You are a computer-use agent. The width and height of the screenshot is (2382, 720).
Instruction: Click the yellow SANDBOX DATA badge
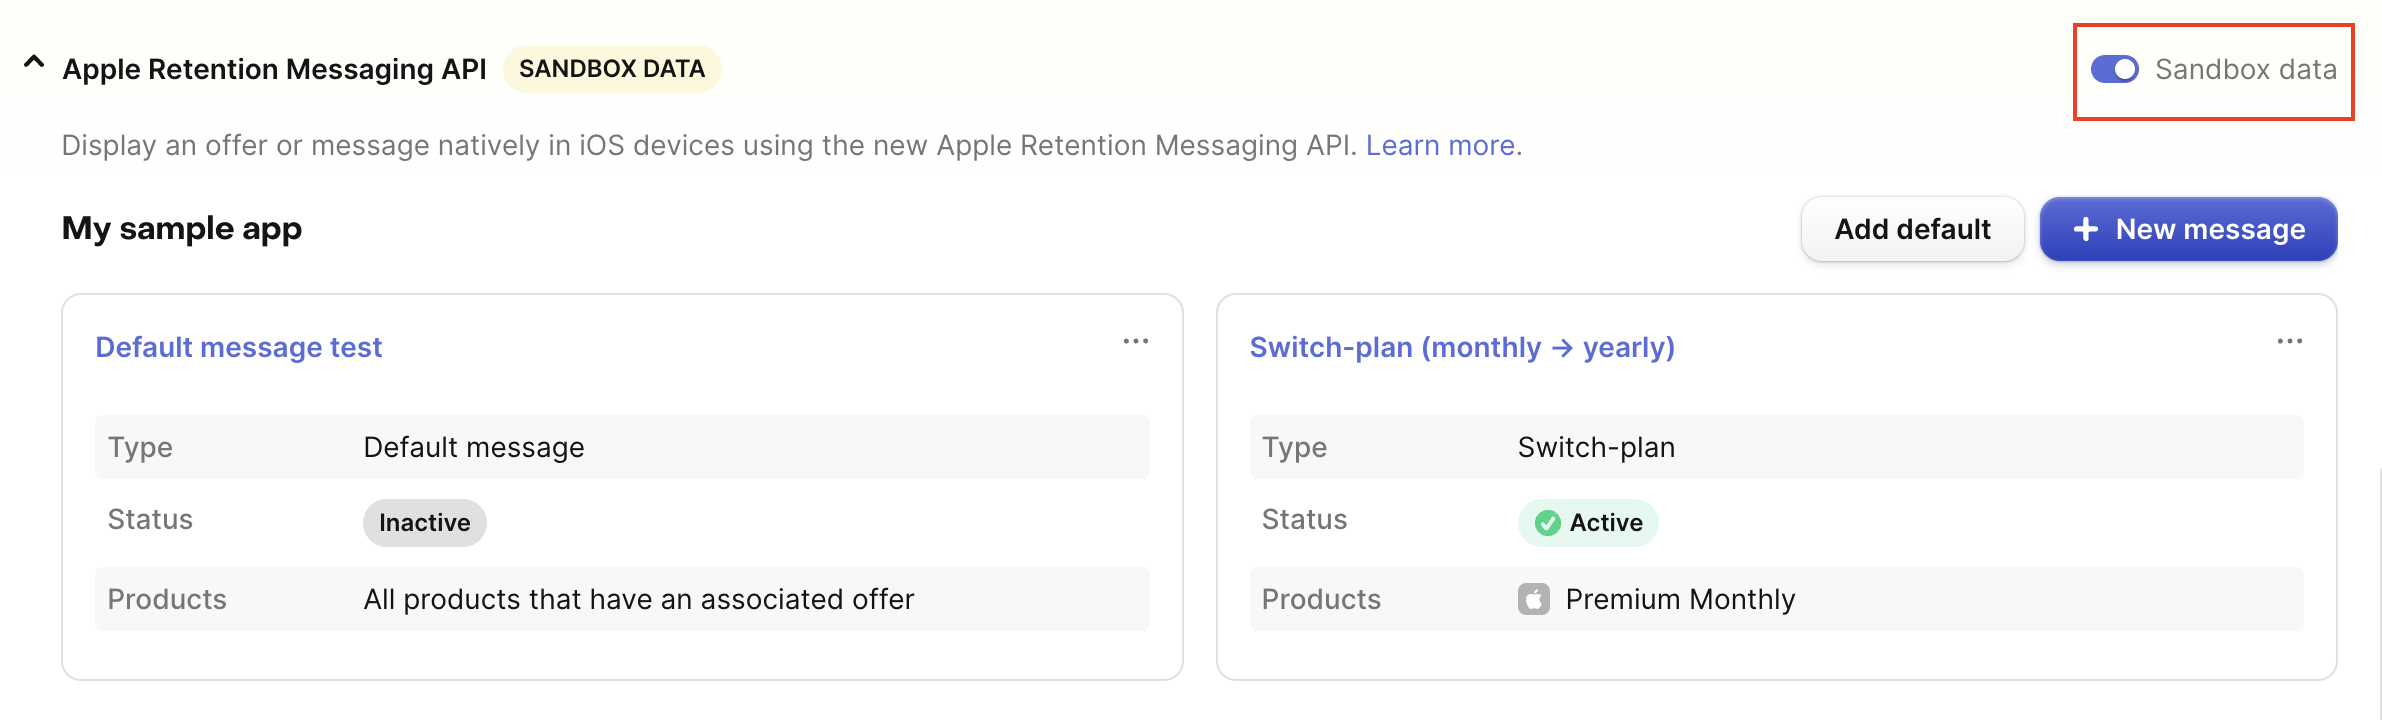(x=612, y=69)
